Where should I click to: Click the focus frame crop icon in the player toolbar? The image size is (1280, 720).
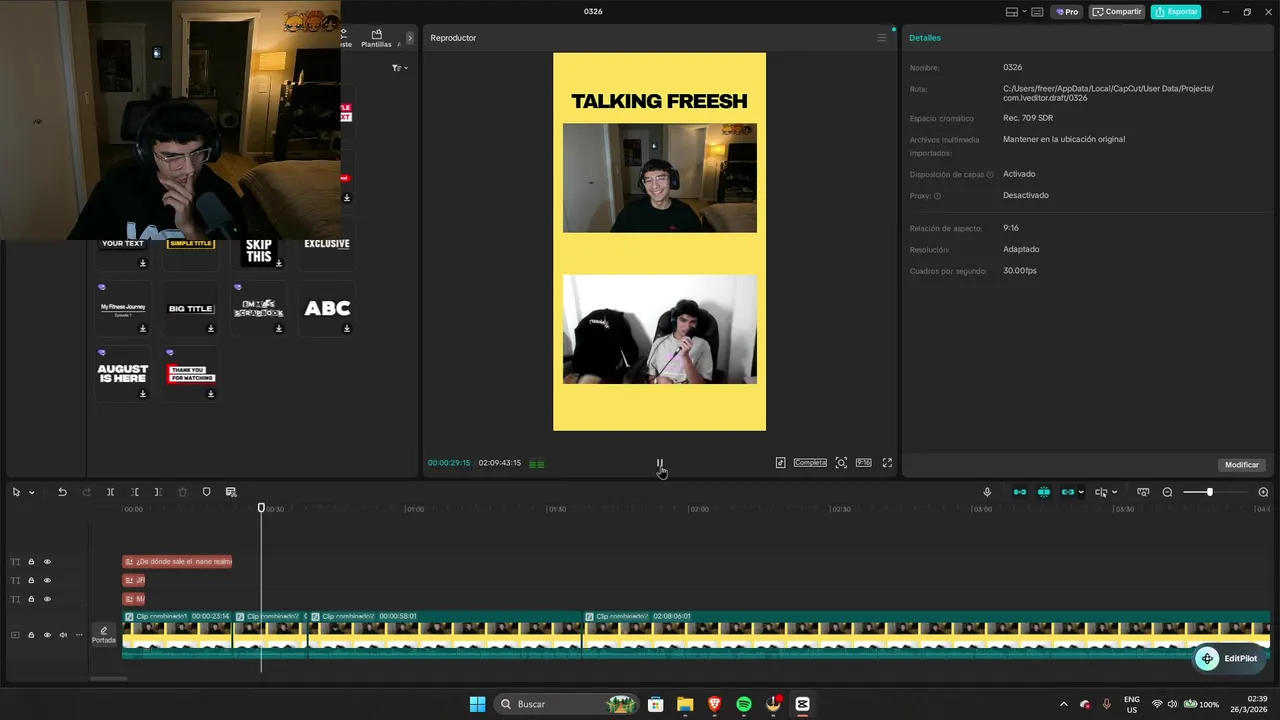tap(841, 463)
